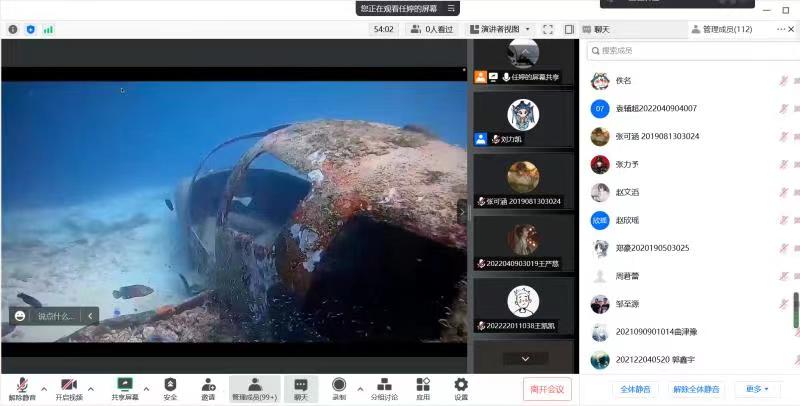Toggle mute for participant 张力予
Image resolution: width=800 pixels, height=406 pixels.
click(x=784, y=164)
